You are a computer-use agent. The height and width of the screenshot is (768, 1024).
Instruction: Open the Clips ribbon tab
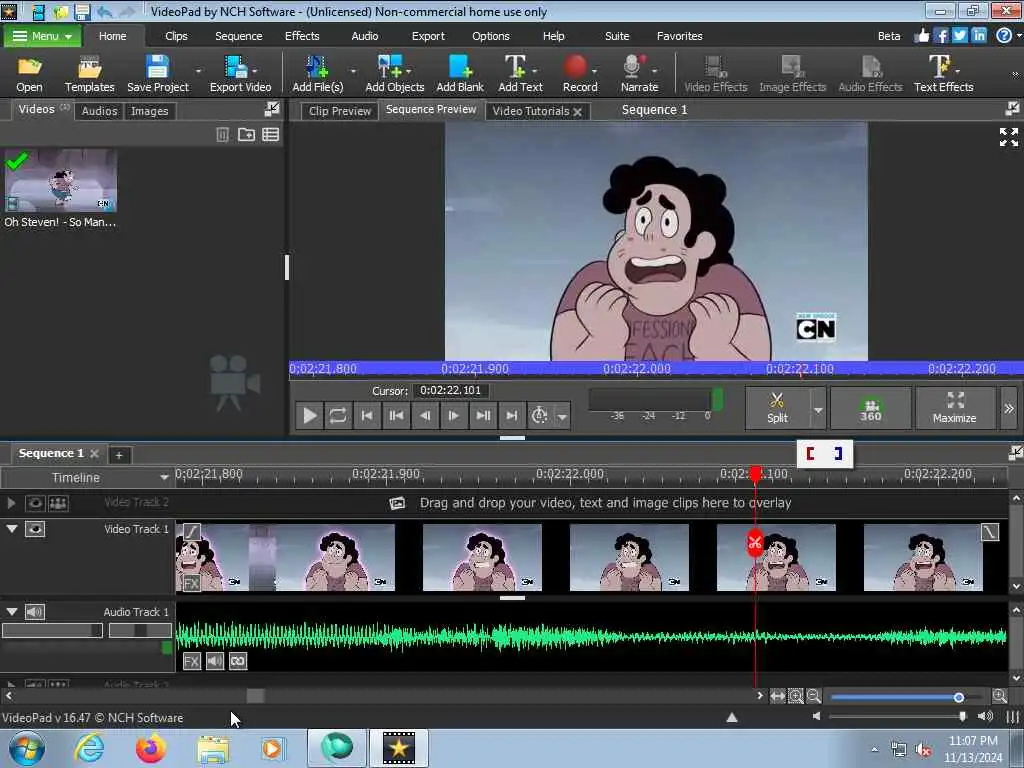(176, 36)
